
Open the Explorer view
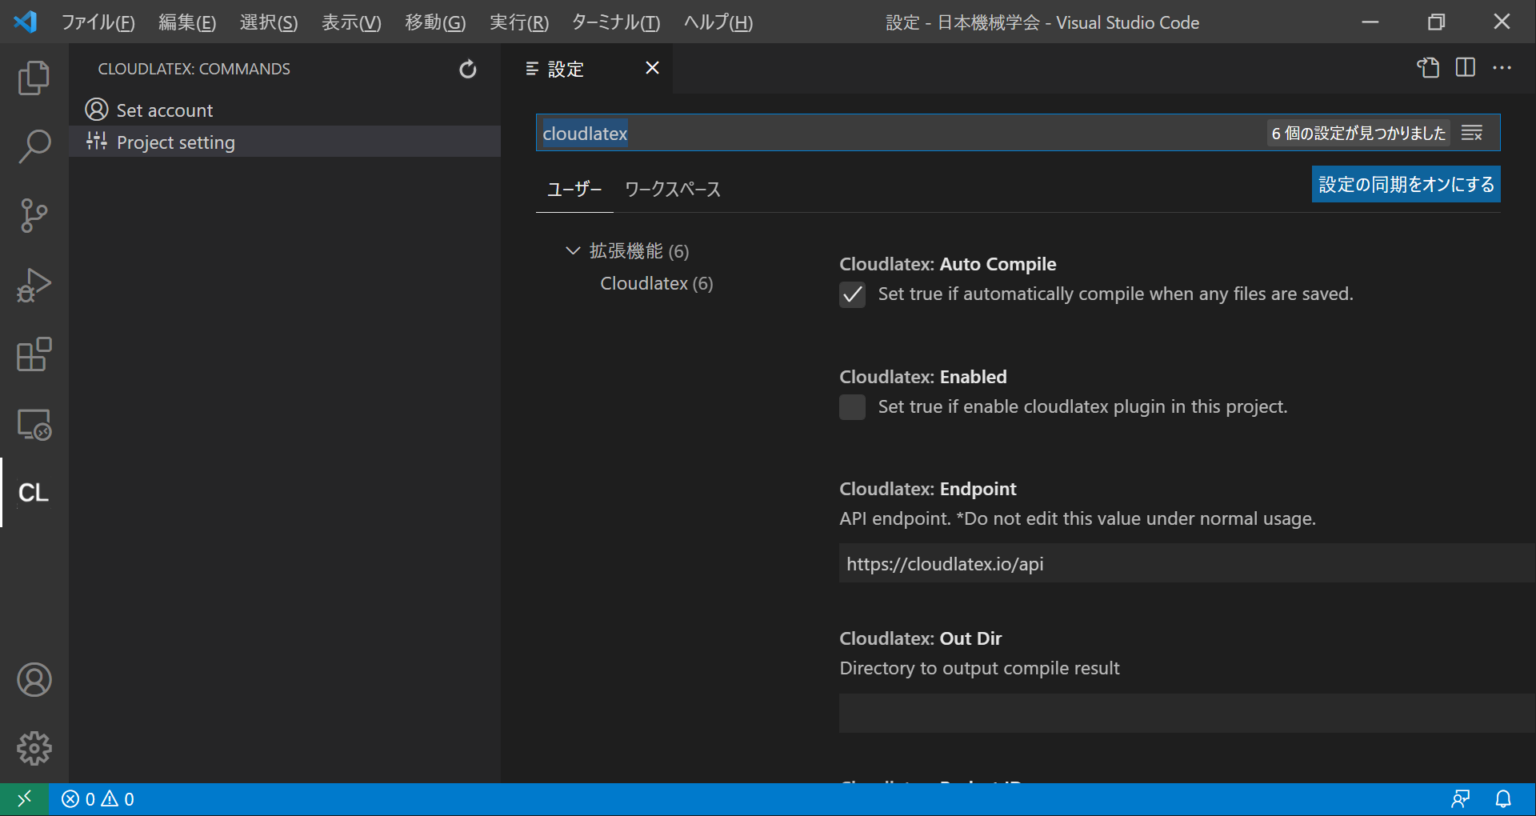[34, 77]
